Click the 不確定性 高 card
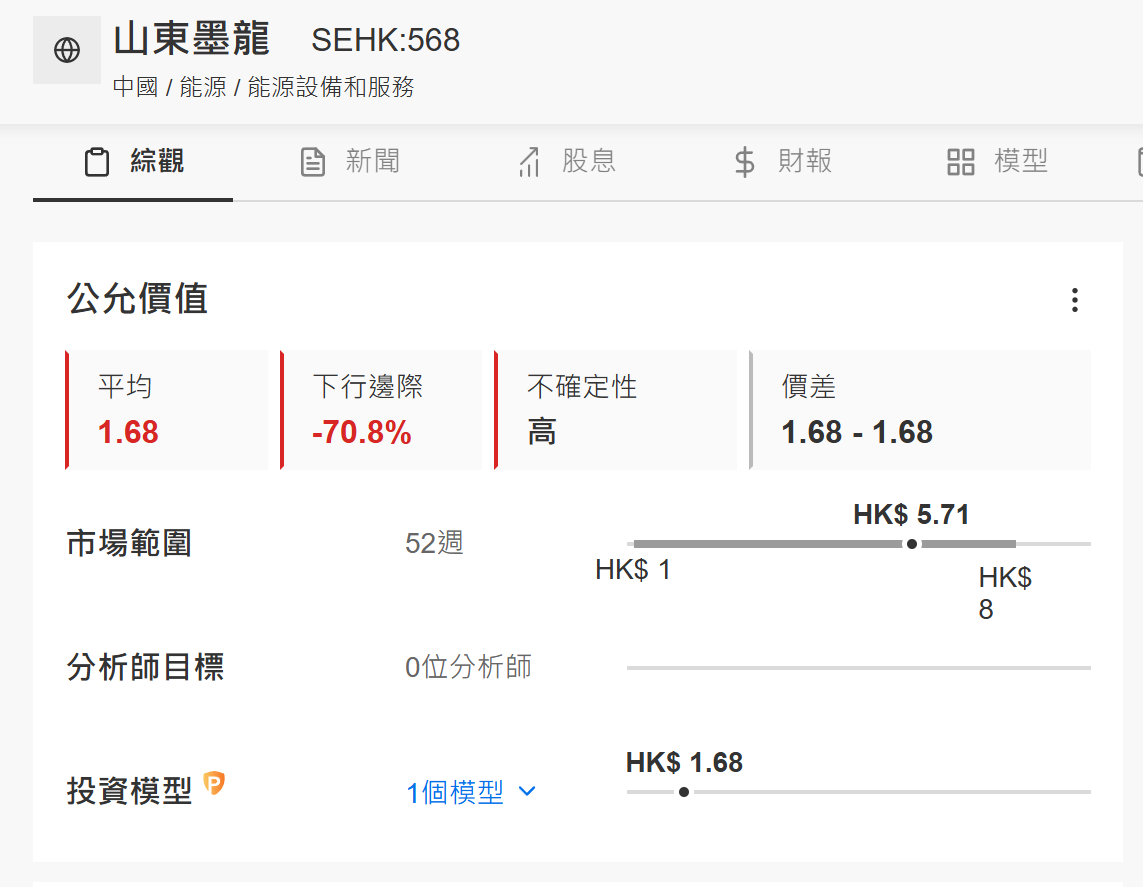This screenshot has height=887, width=1143. [x=616, y=410]
